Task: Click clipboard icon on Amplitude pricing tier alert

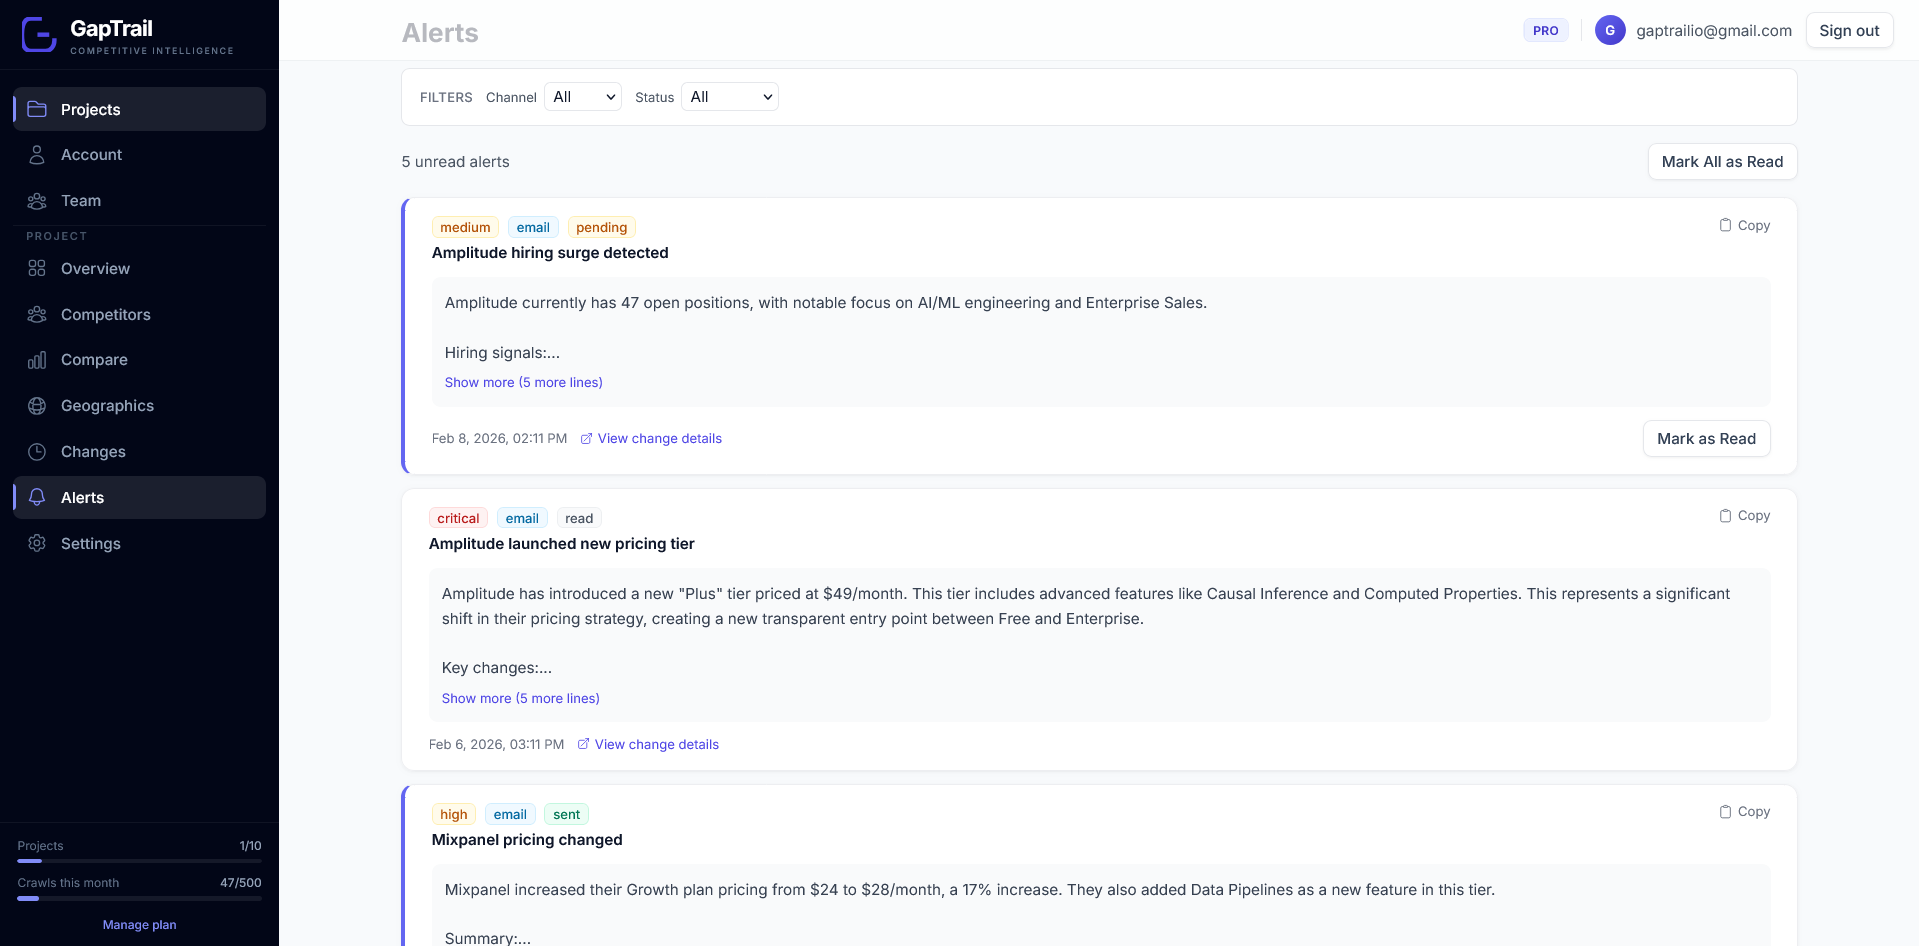Action: [x=1725, y=516]
